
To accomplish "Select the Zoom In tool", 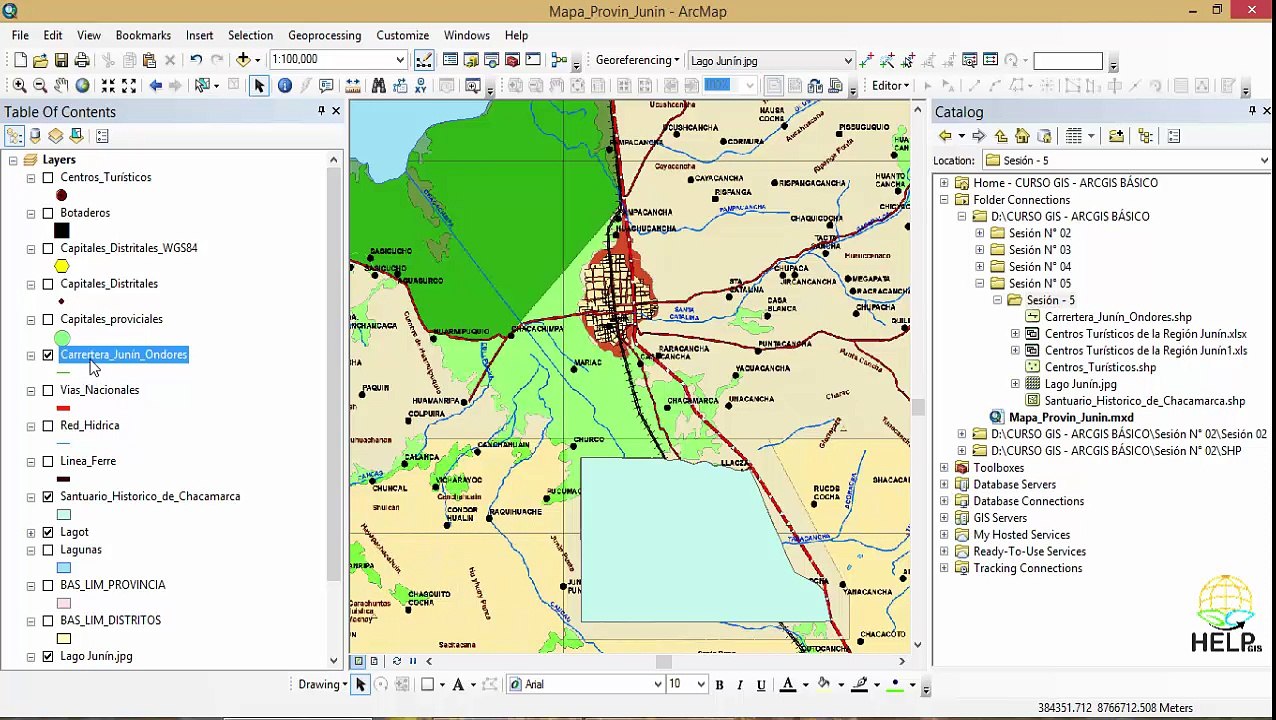I will click(19, 86).
